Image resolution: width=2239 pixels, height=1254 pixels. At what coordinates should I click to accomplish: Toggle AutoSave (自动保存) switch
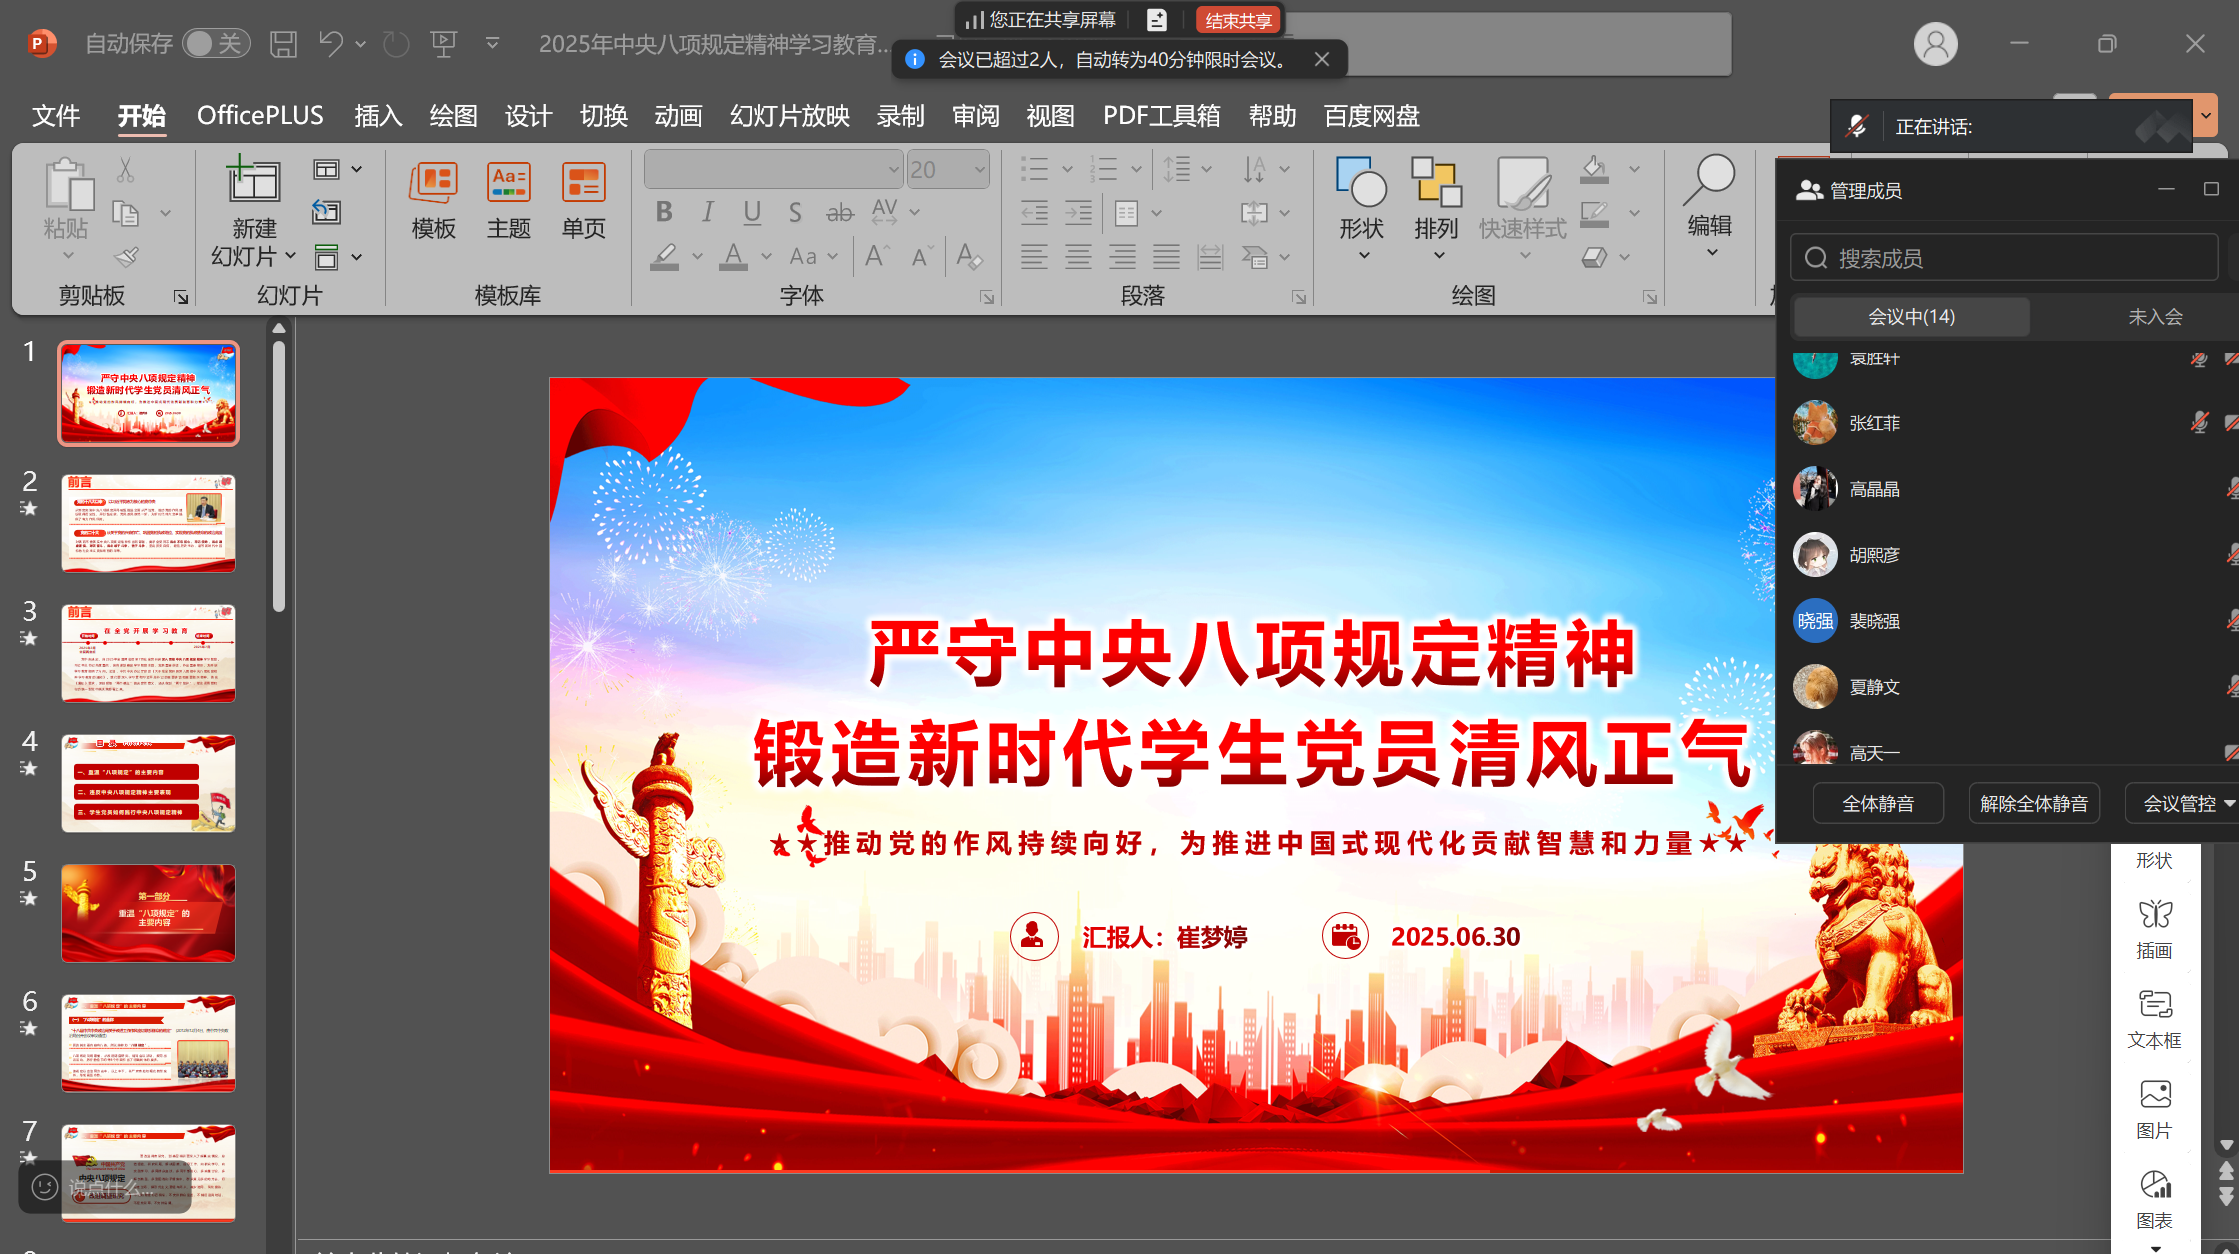pyautogui.click(x=216, y=44)
